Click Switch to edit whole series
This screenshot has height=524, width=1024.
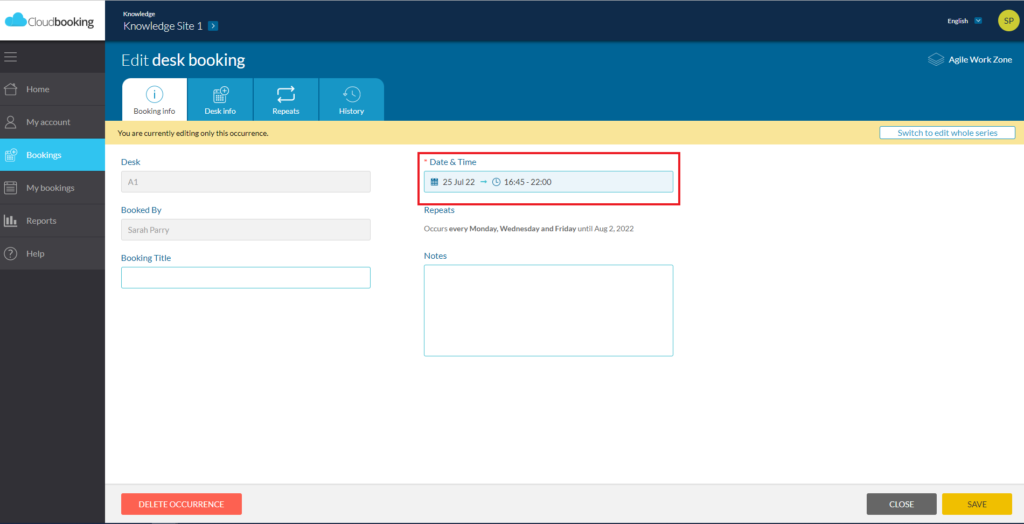tap(947, 133)
